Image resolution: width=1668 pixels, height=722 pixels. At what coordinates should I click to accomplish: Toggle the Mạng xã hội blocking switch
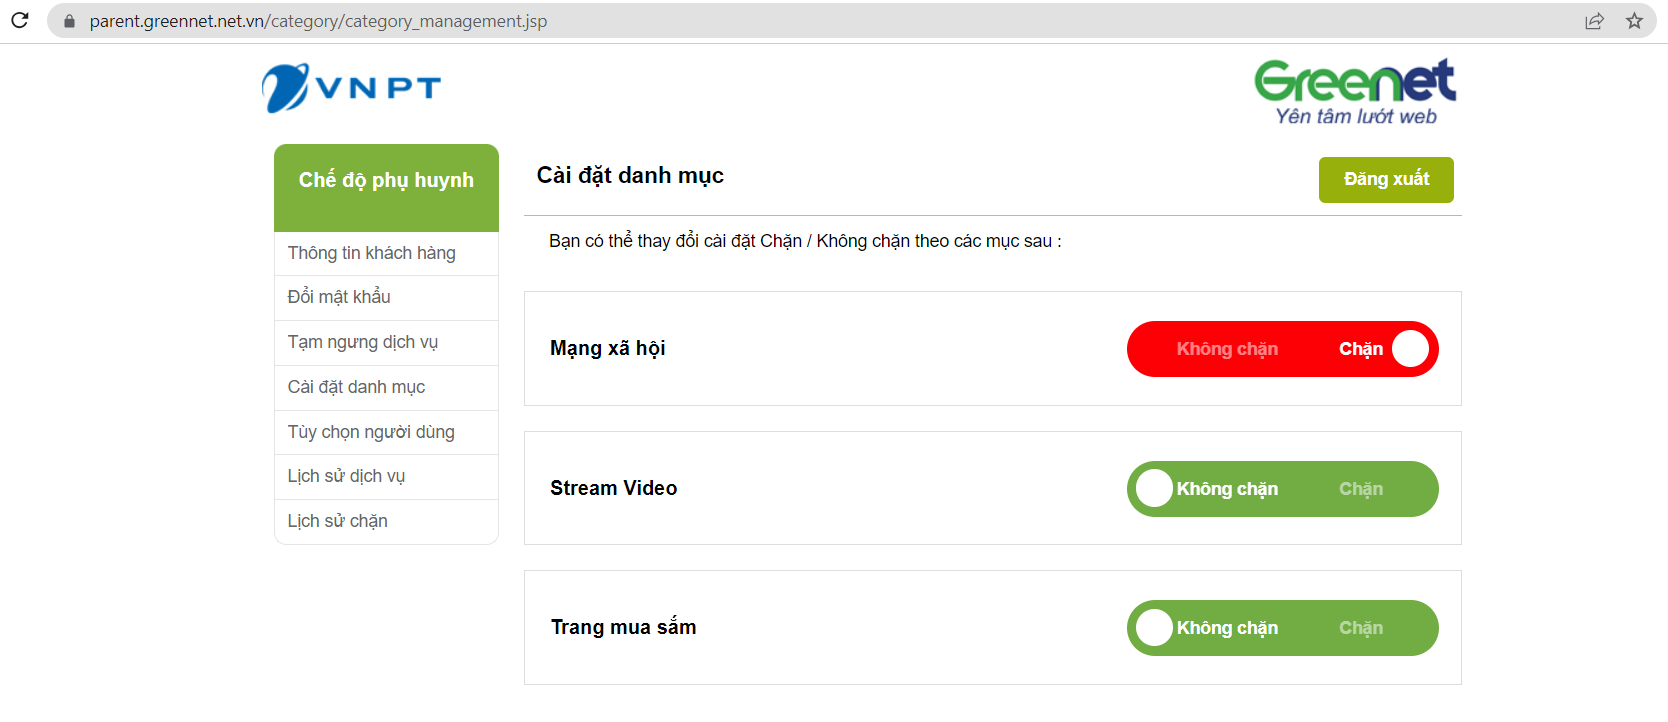pyautogui.click(x=1282, y=349)
